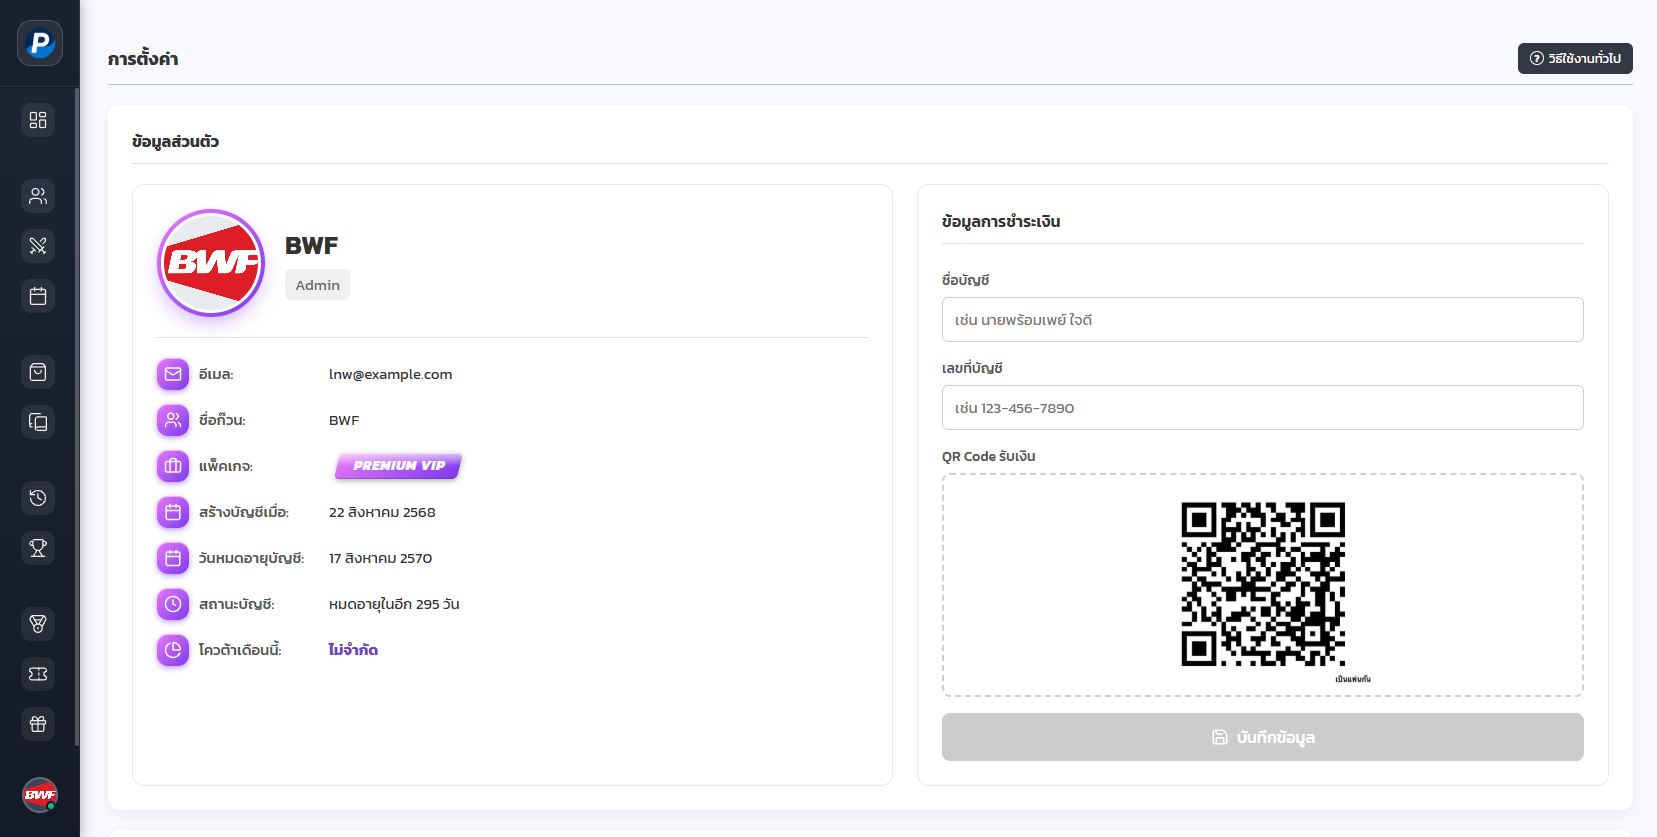Focus the เลขที่บัญชี account number field
The image size is (1657, 837).
point(1262,408)
